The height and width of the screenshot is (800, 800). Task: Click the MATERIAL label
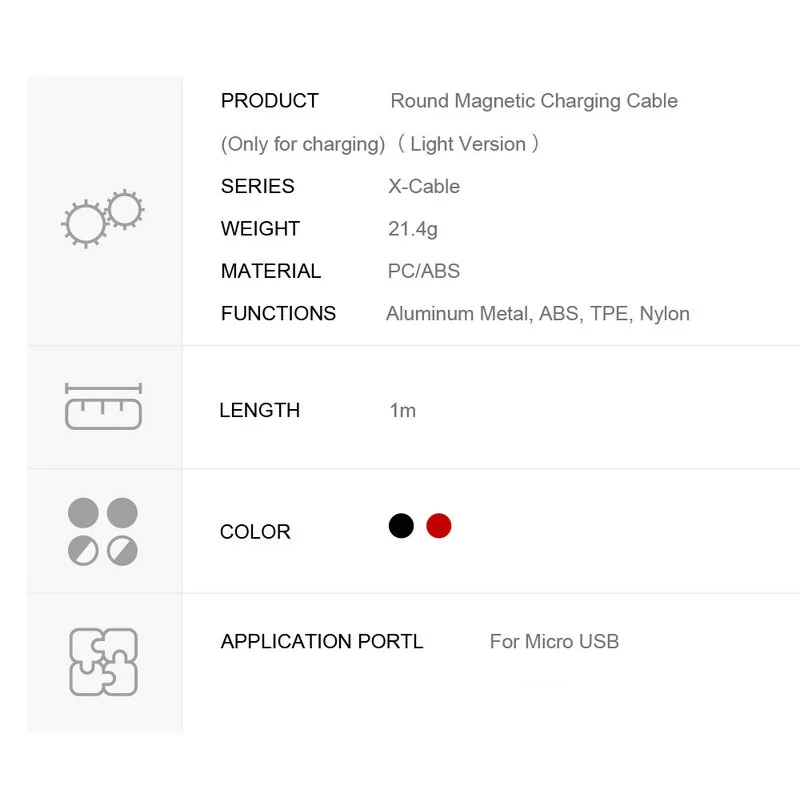270,271
